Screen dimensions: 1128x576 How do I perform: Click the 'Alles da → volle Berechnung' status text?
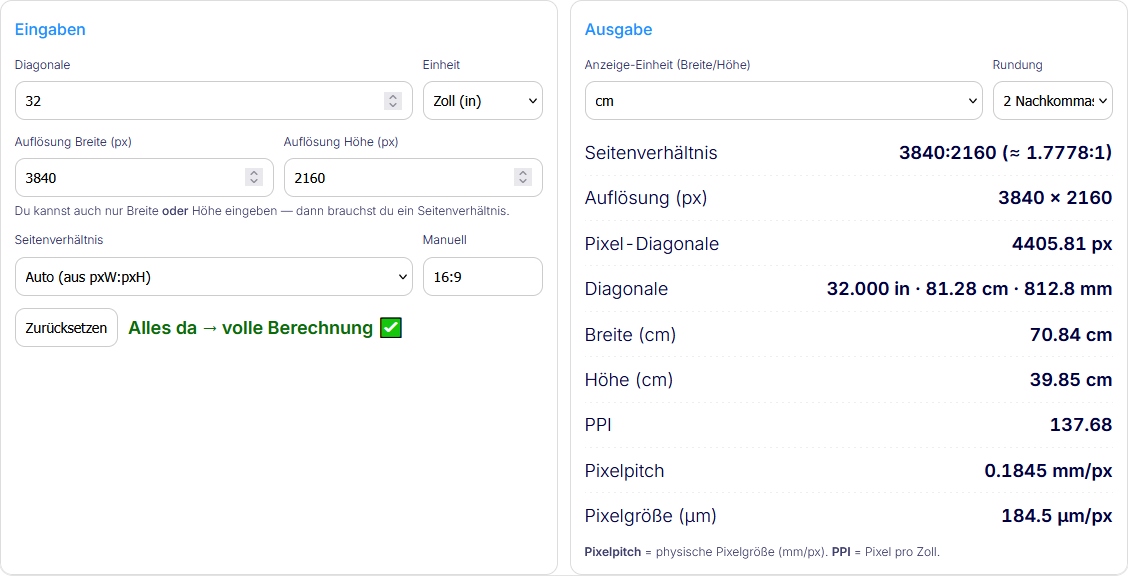pyautogui.click(x=250, y=327)
